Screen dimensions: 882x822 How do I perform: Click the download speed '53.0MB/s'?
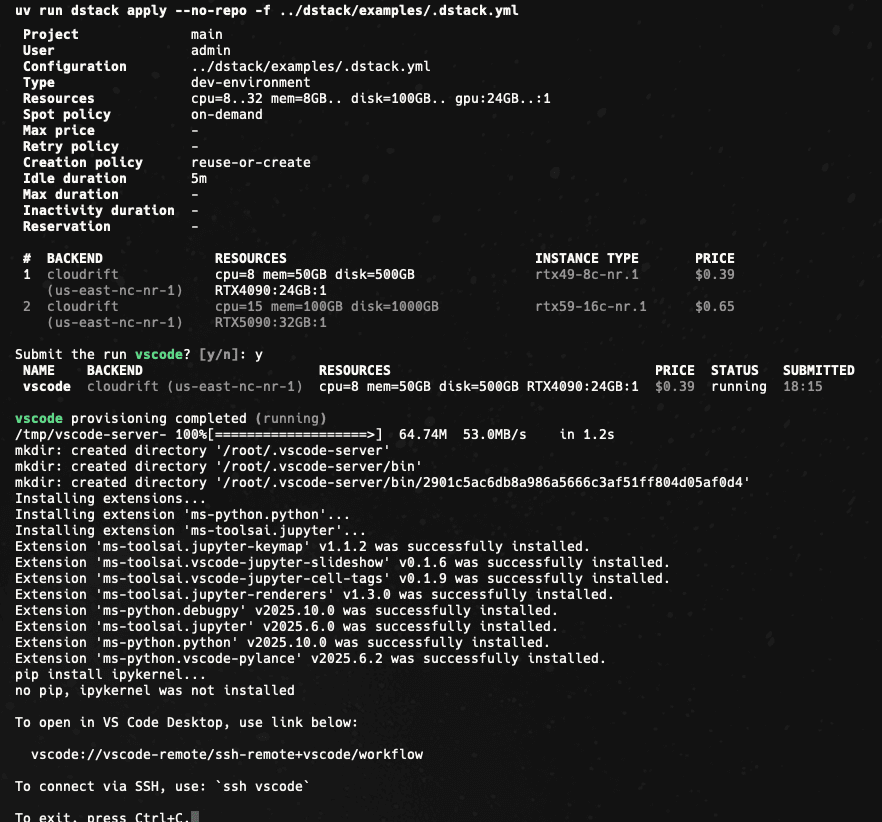click(x=494, y=434)
